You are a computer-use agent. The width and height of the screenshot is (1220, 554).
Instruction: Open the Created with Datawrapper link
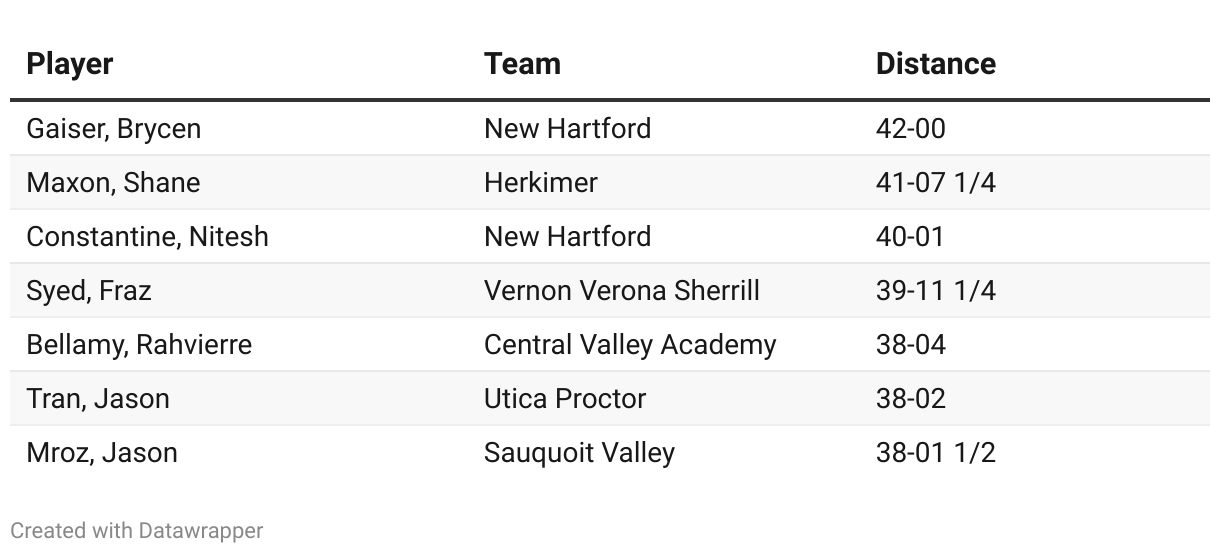(137, 530)
